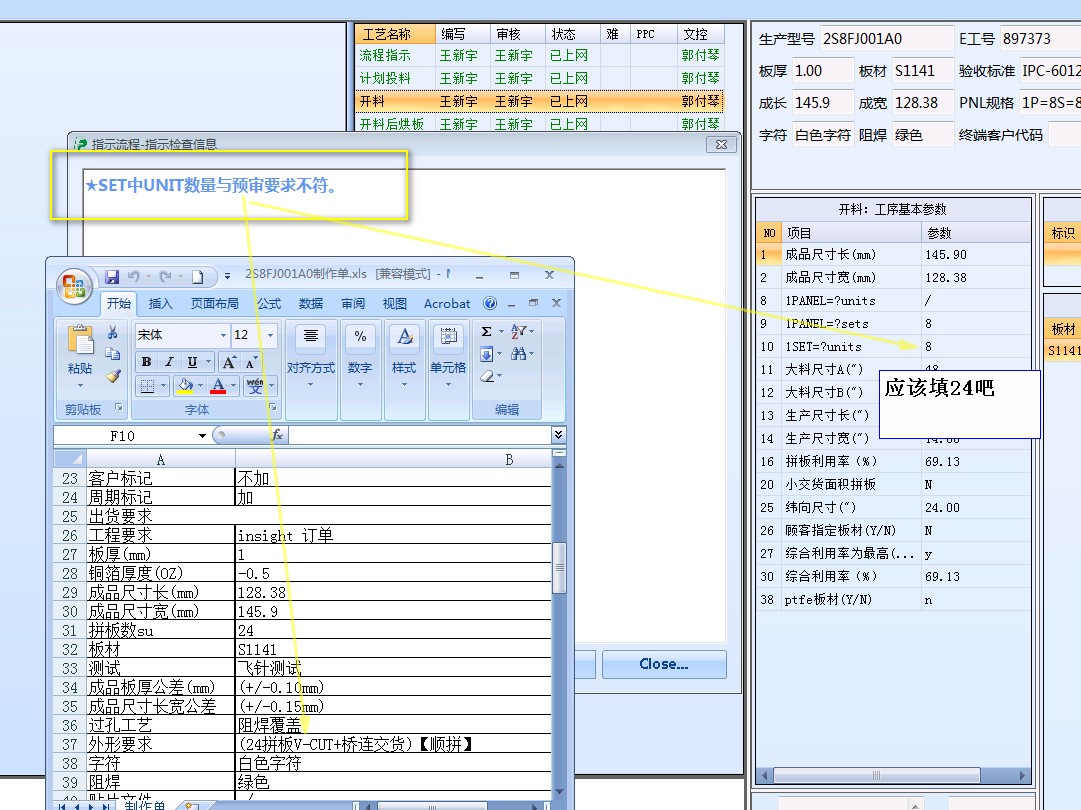Toggle Underline formatting
Viewport: 1081px width, 810px height.
coord(192,362)
